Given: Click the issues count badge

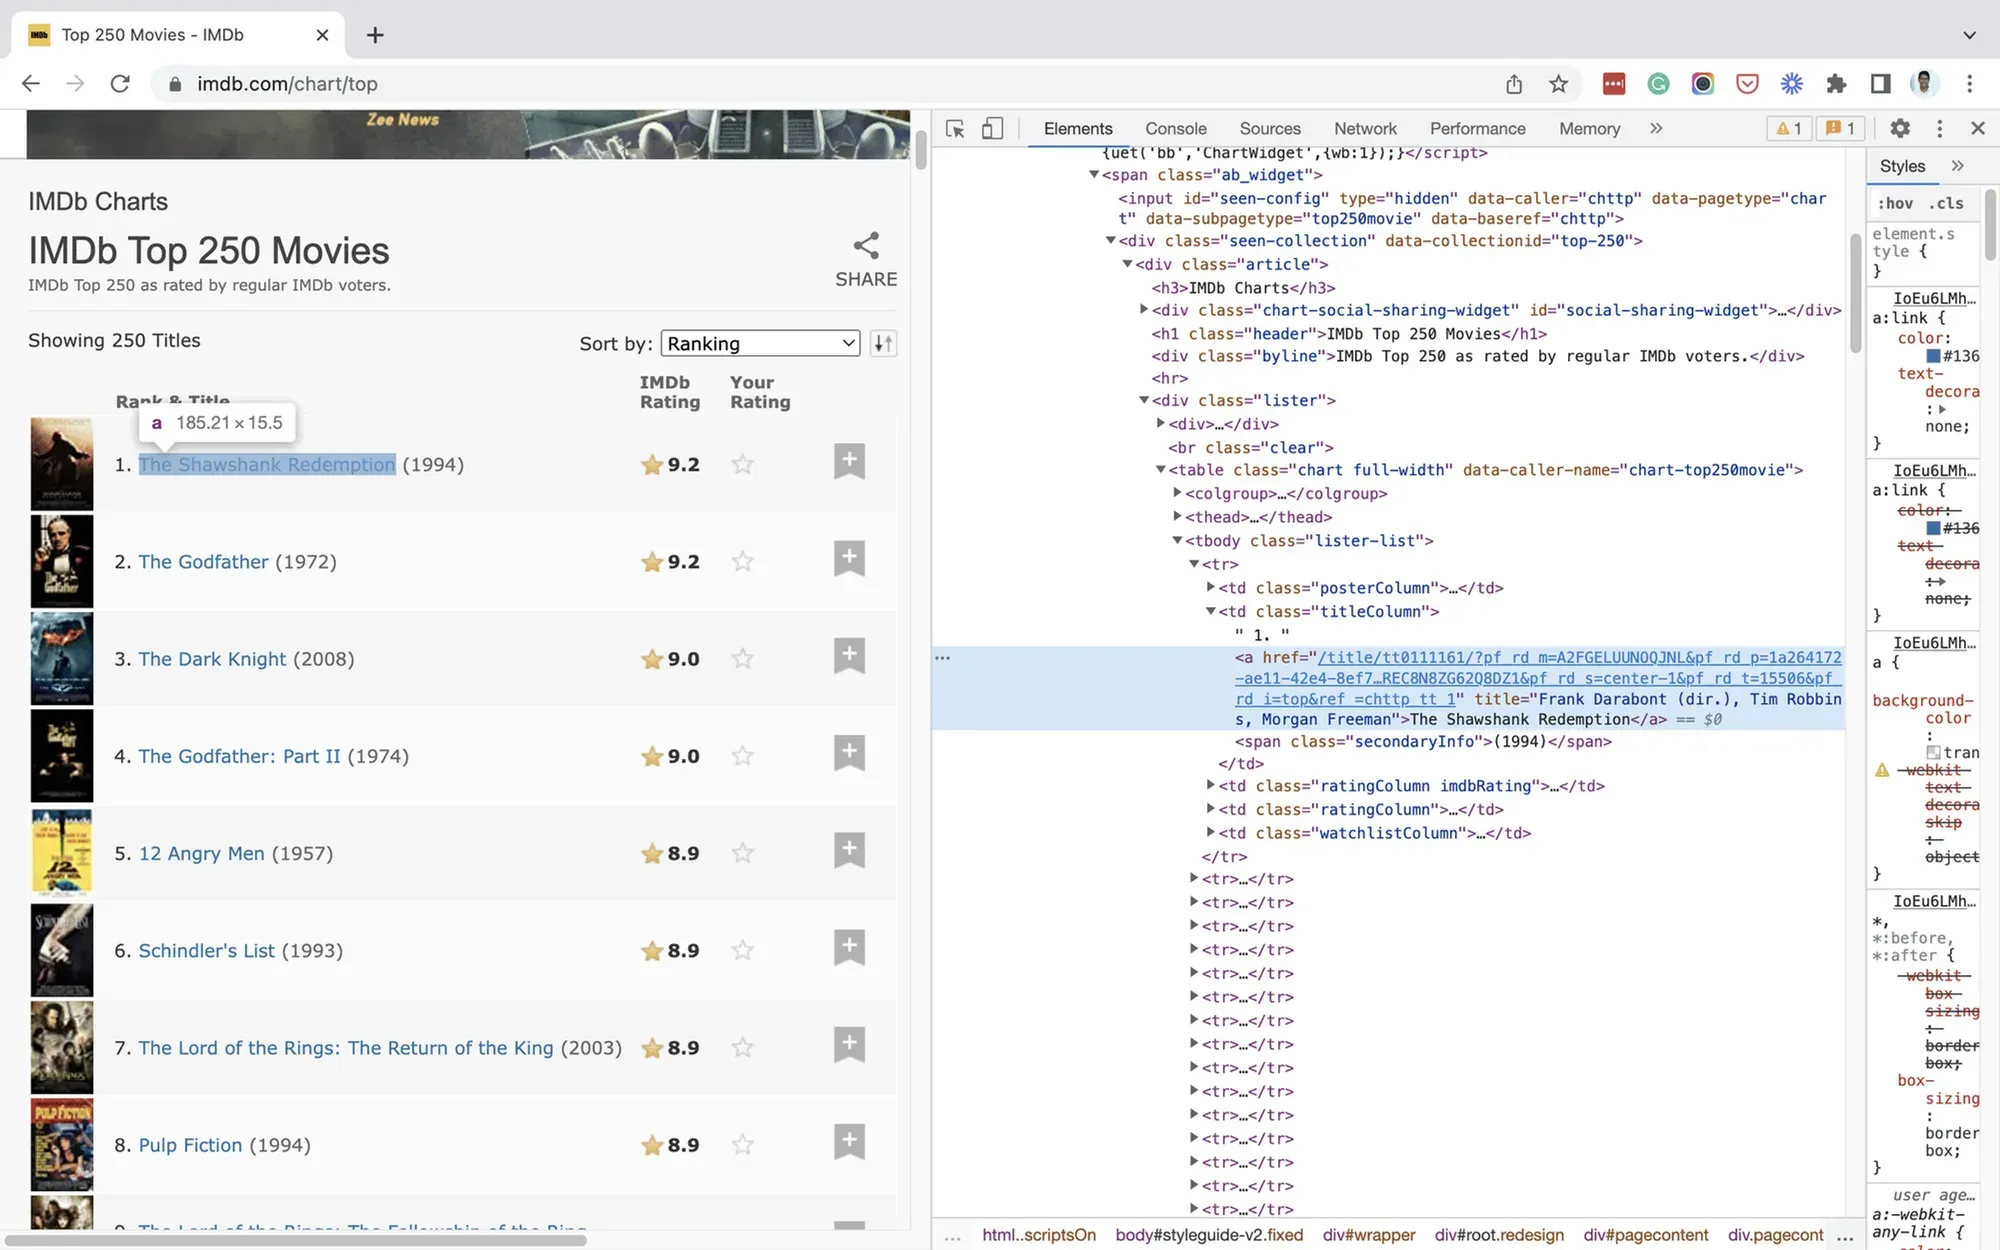Looking at the screenshot, I should tap(1840, 128).
